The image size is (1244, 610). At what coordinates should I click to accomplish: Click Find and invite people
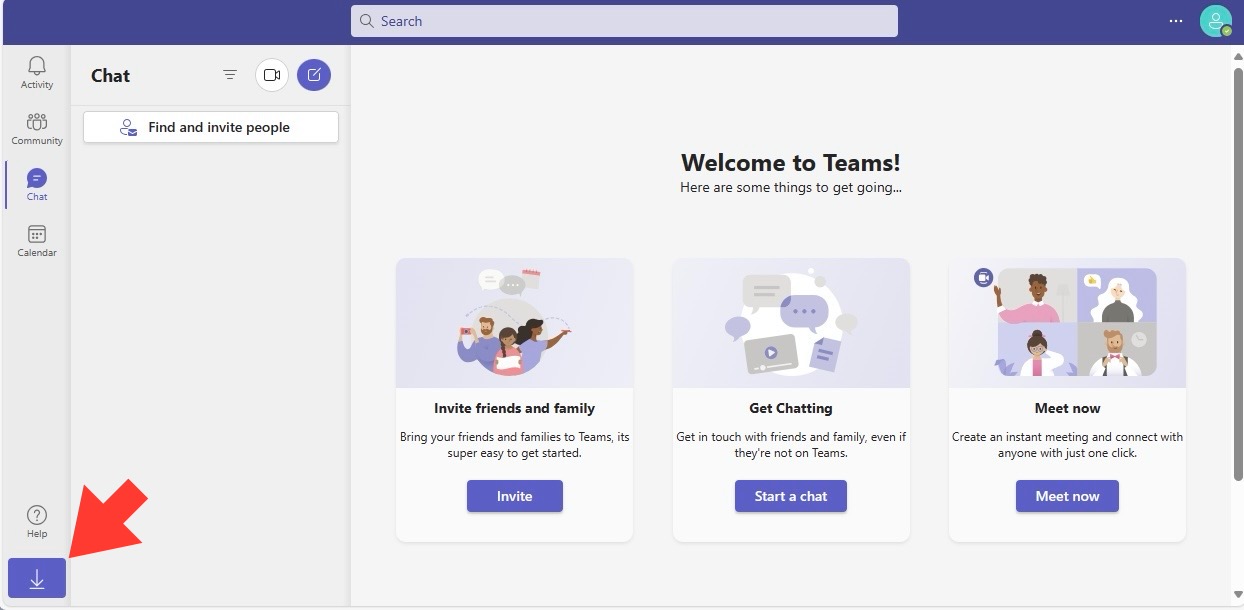click(x=211, y=127)
